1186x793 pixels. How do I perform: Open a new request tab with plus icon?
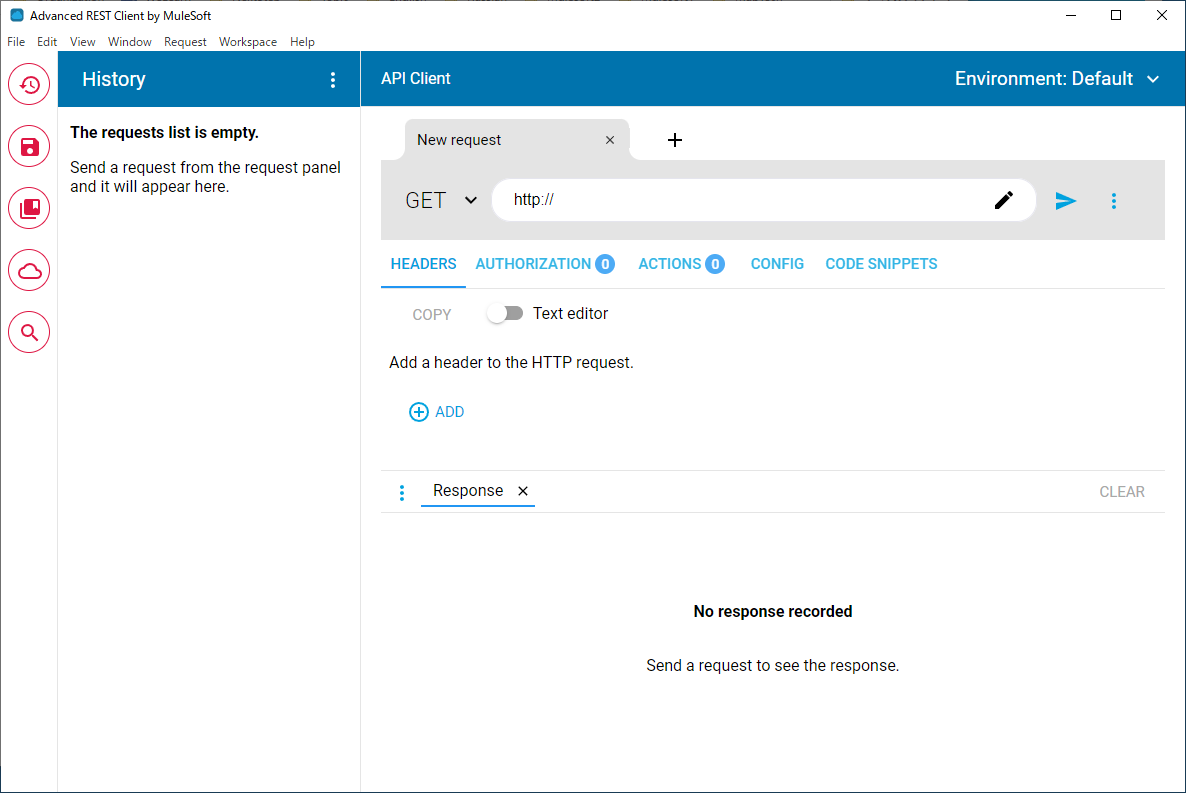click(x=675, y=140)
